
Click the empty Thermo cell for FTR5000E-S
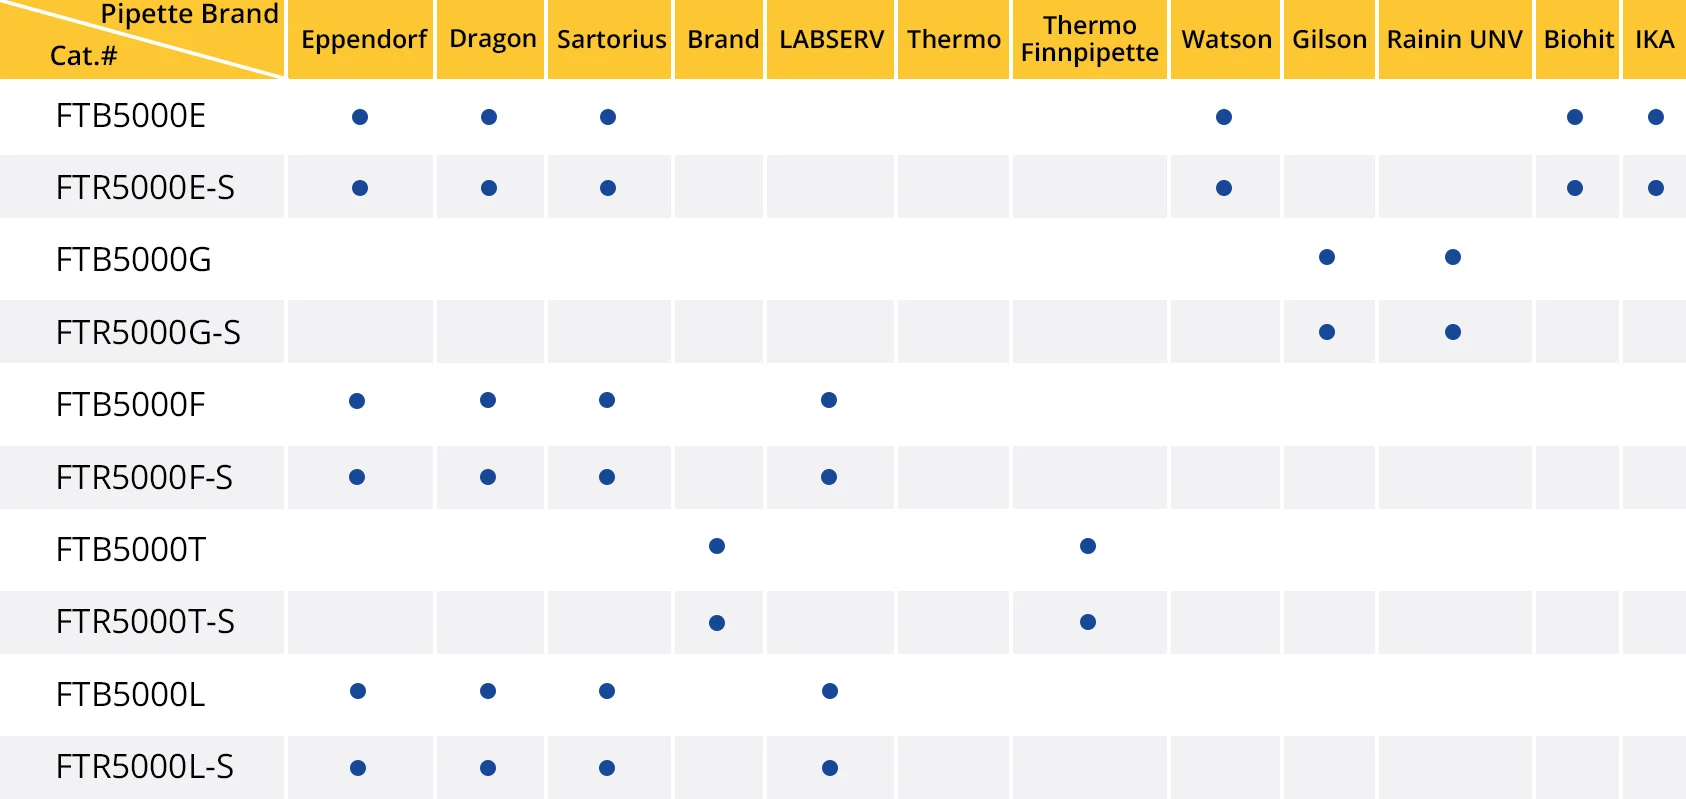tap(953, 188)
